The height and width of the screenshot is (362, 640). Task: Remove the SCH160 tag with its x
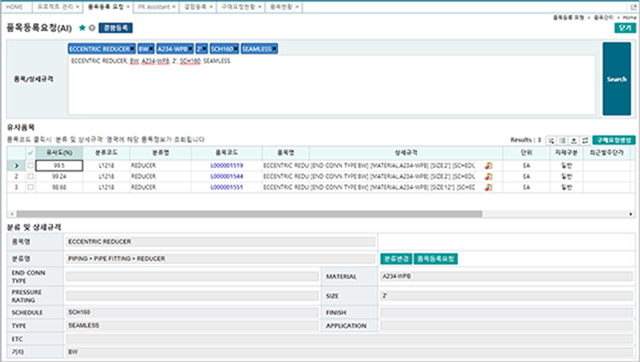pos(236,49)
